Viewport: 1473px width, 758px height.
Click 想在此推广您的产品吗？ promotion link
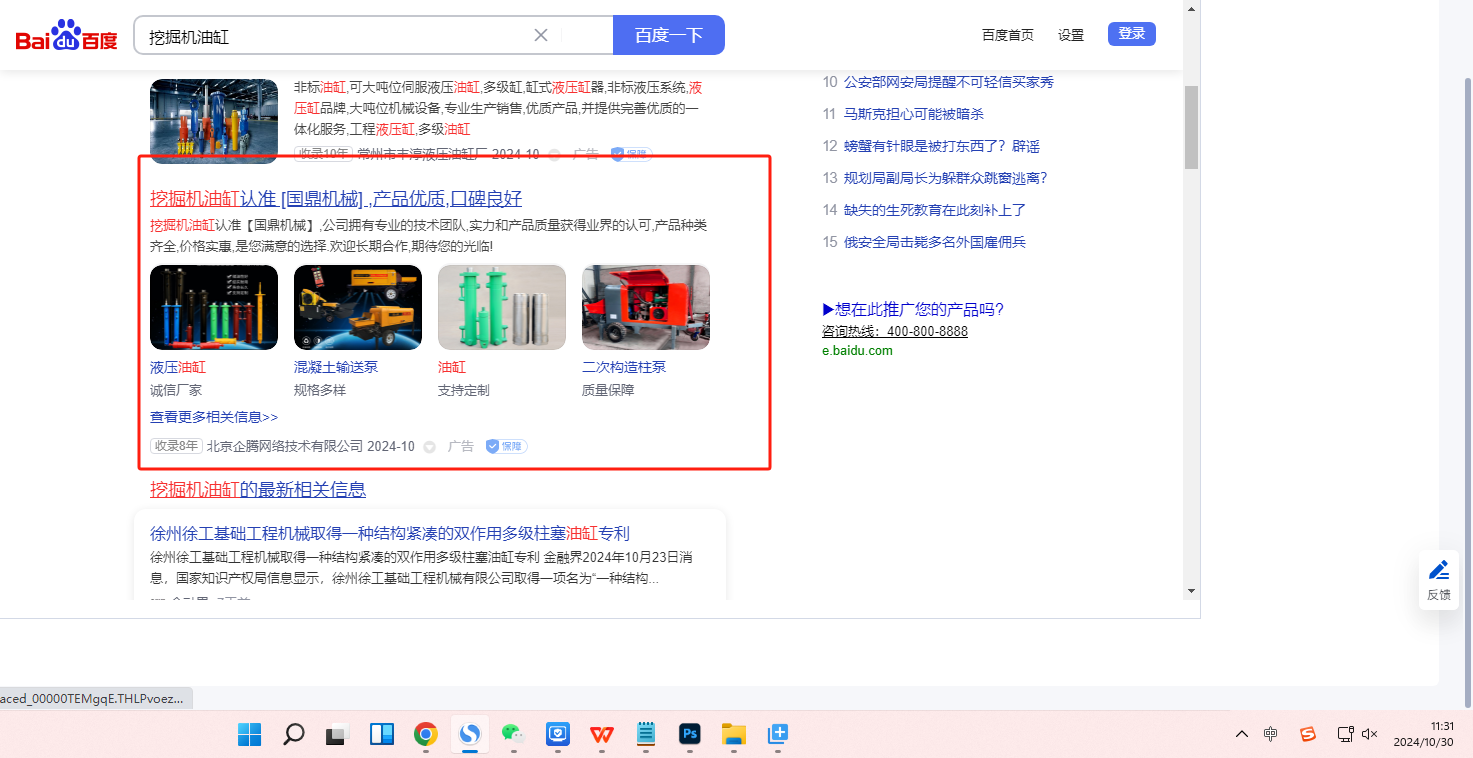(x=913, y=309)
